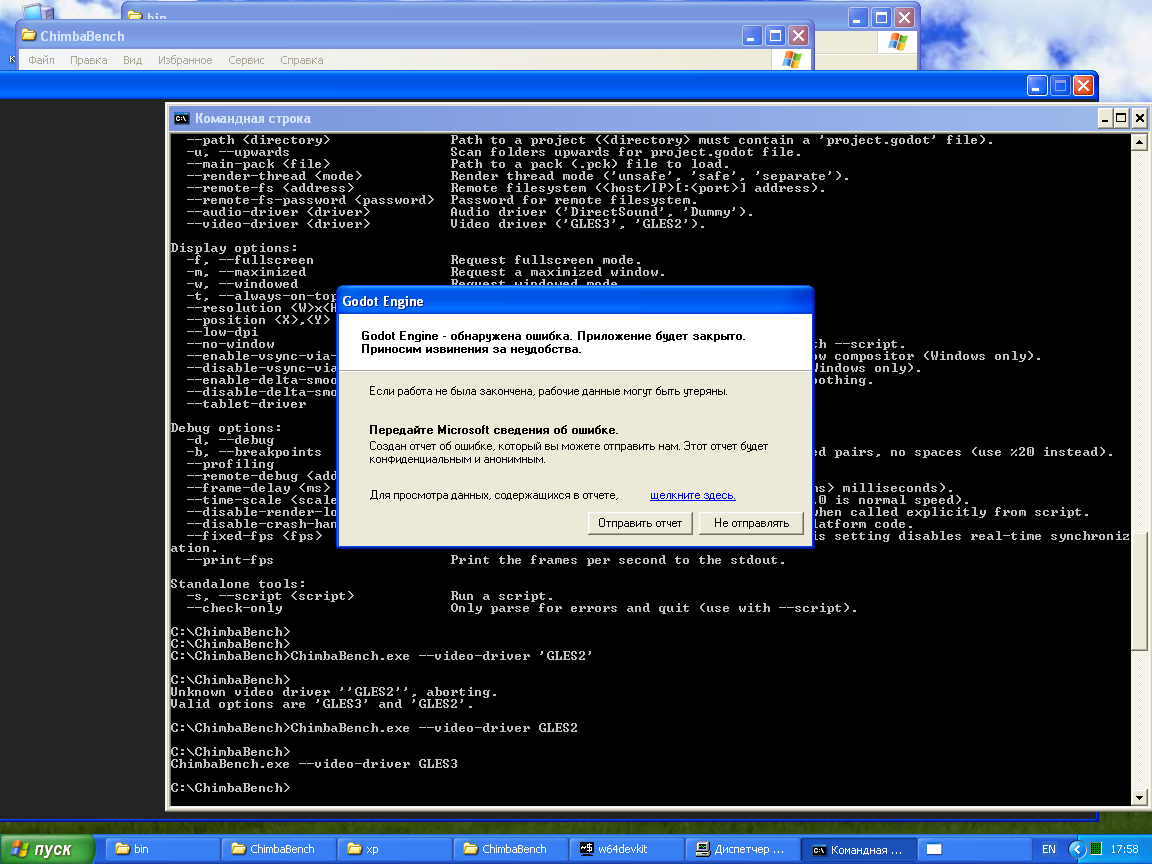Image resolution: width=1152 pixels, height=864 pixels.
Task: Maximize the ChimbaBench explorer window
Action: pos(775,35)
